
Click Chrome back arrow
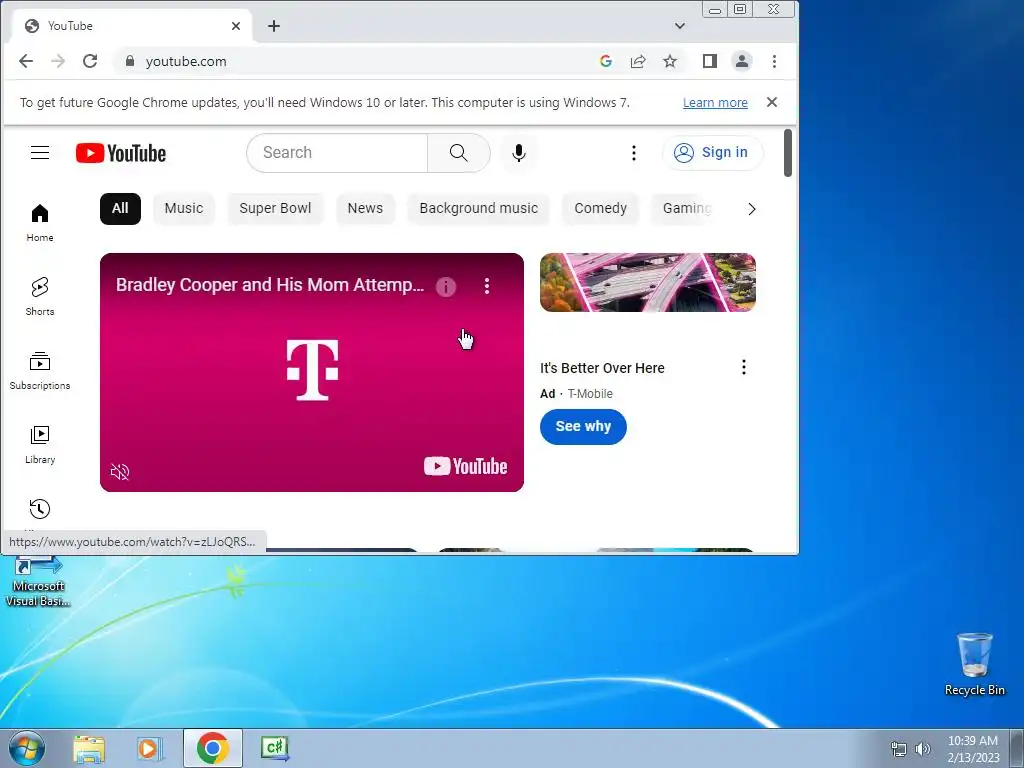[25, 61]
